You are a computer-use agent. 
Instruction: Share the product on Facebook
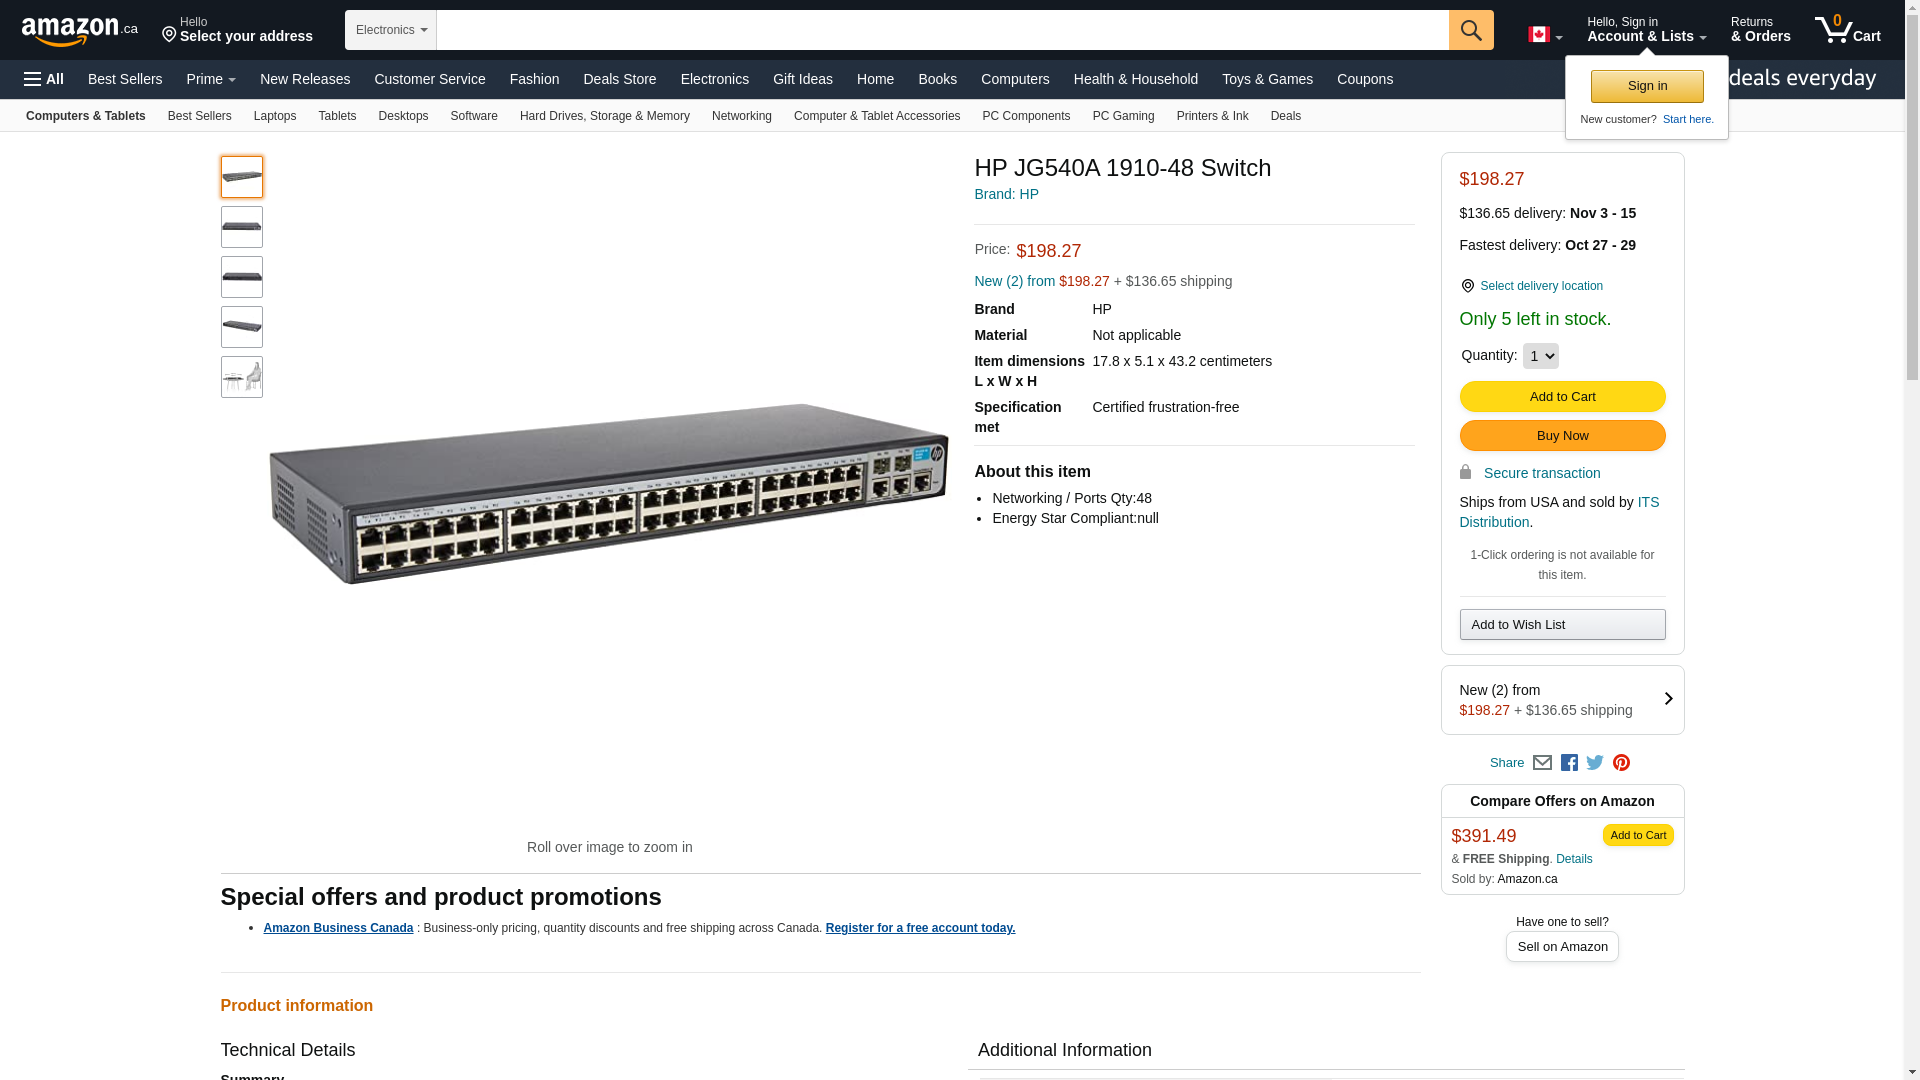(1569, 763)
